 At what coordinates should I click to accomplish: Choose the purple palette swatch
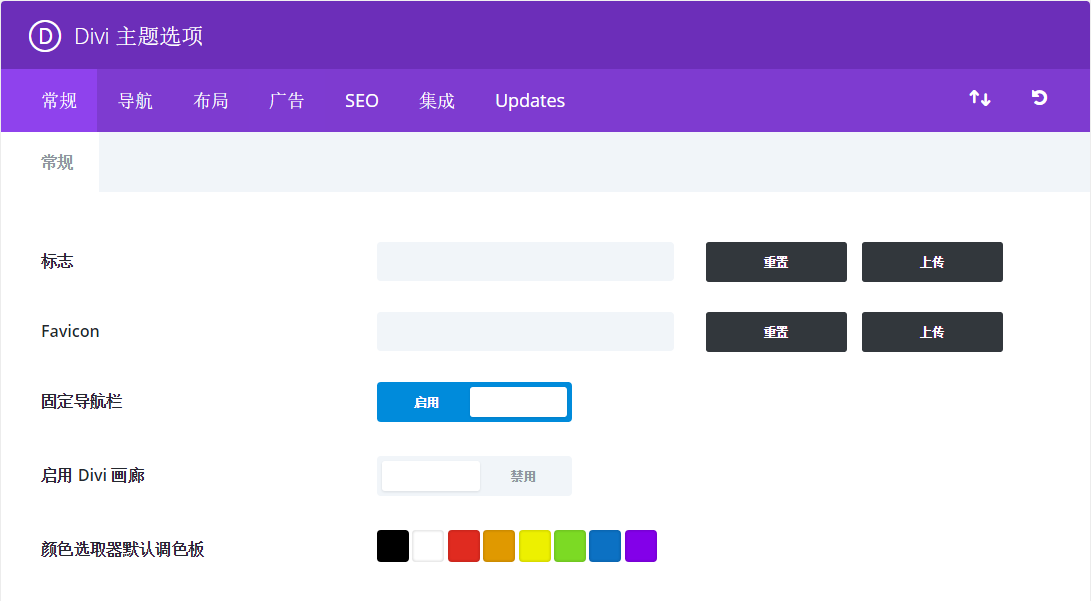click(x=641, y=546)
